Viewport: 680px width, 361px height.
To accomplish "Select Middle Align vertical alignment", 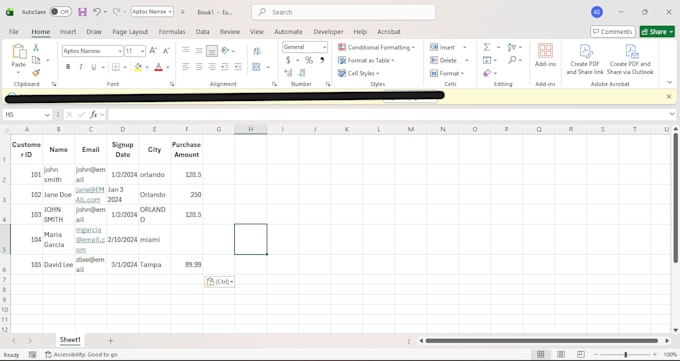I will (x=199, y=51).
